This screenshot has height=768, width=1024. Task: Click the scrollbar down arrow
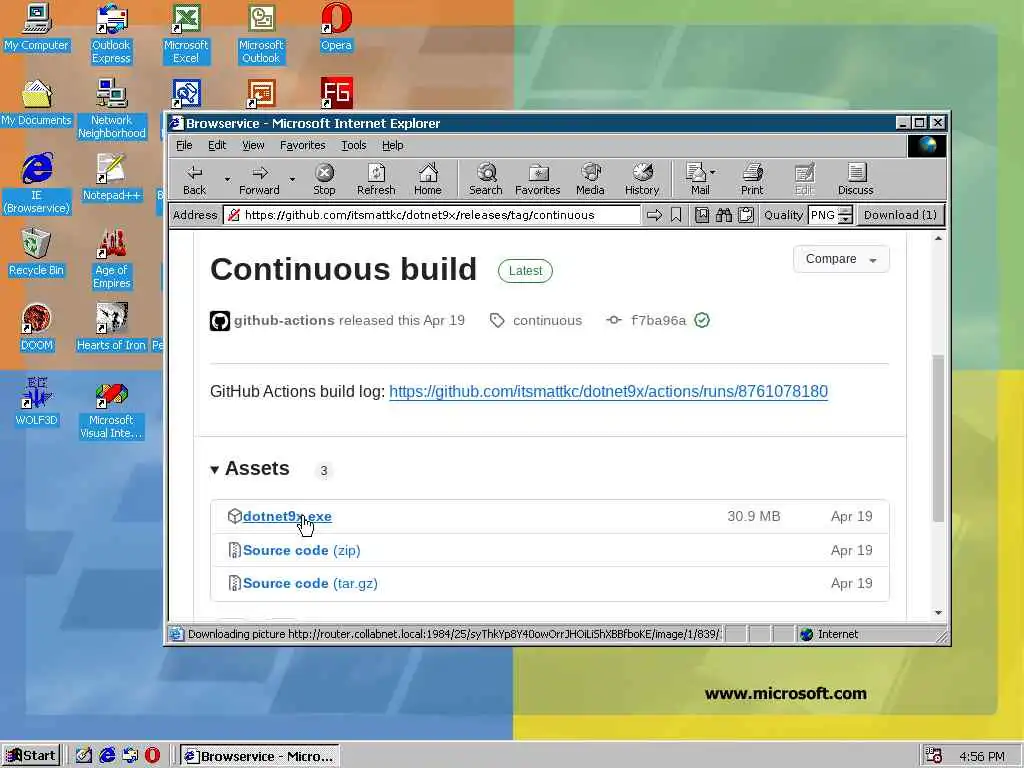[938, 613]
